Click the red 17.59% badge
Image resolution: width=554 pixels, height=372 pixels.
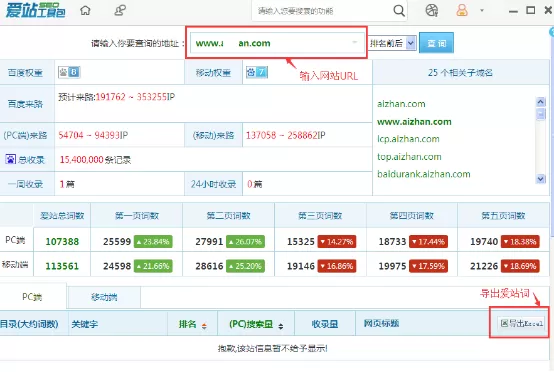click(x=429, y=266)
